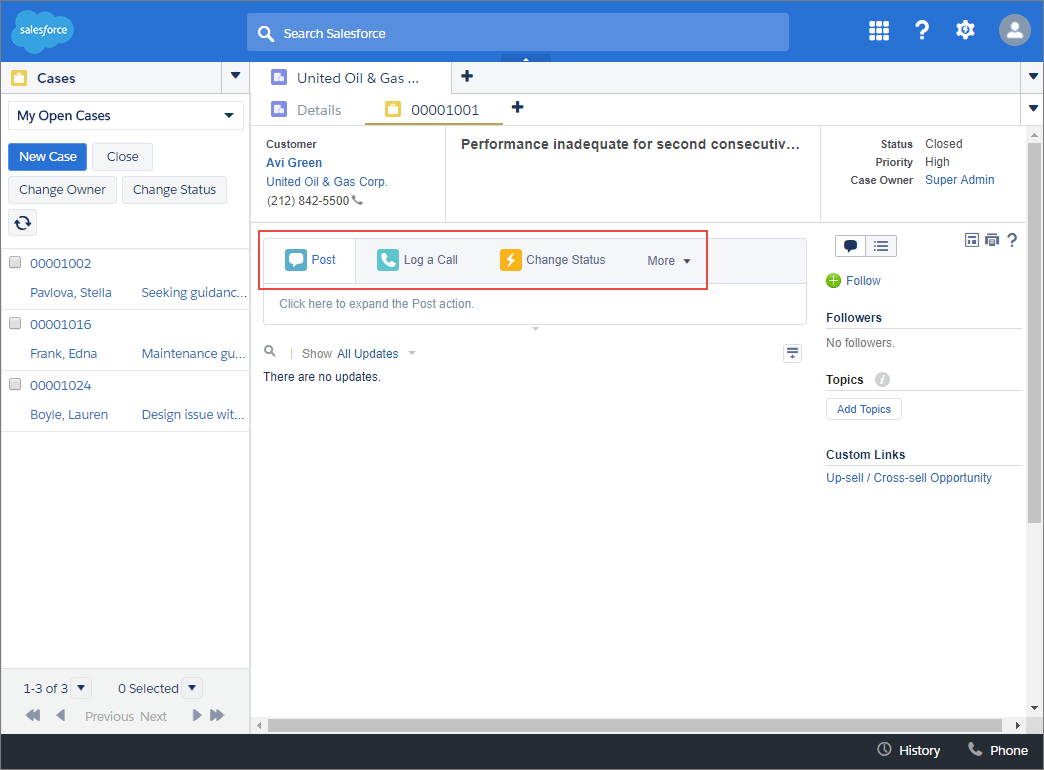Open the 0 Selected dropdown
Screen dimensions: 1044x770
(192, 687)
